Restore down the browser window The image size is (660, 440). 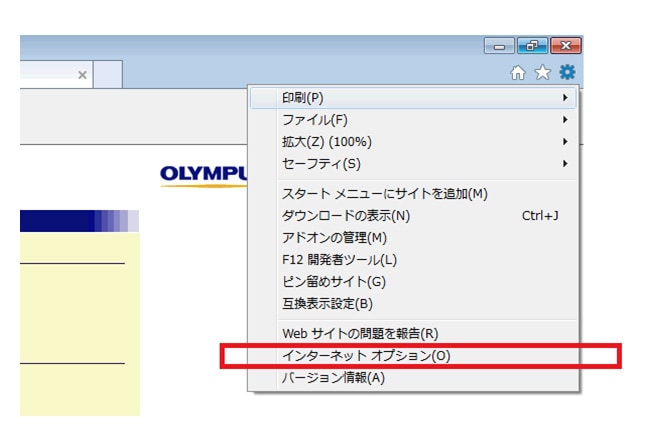532,45
